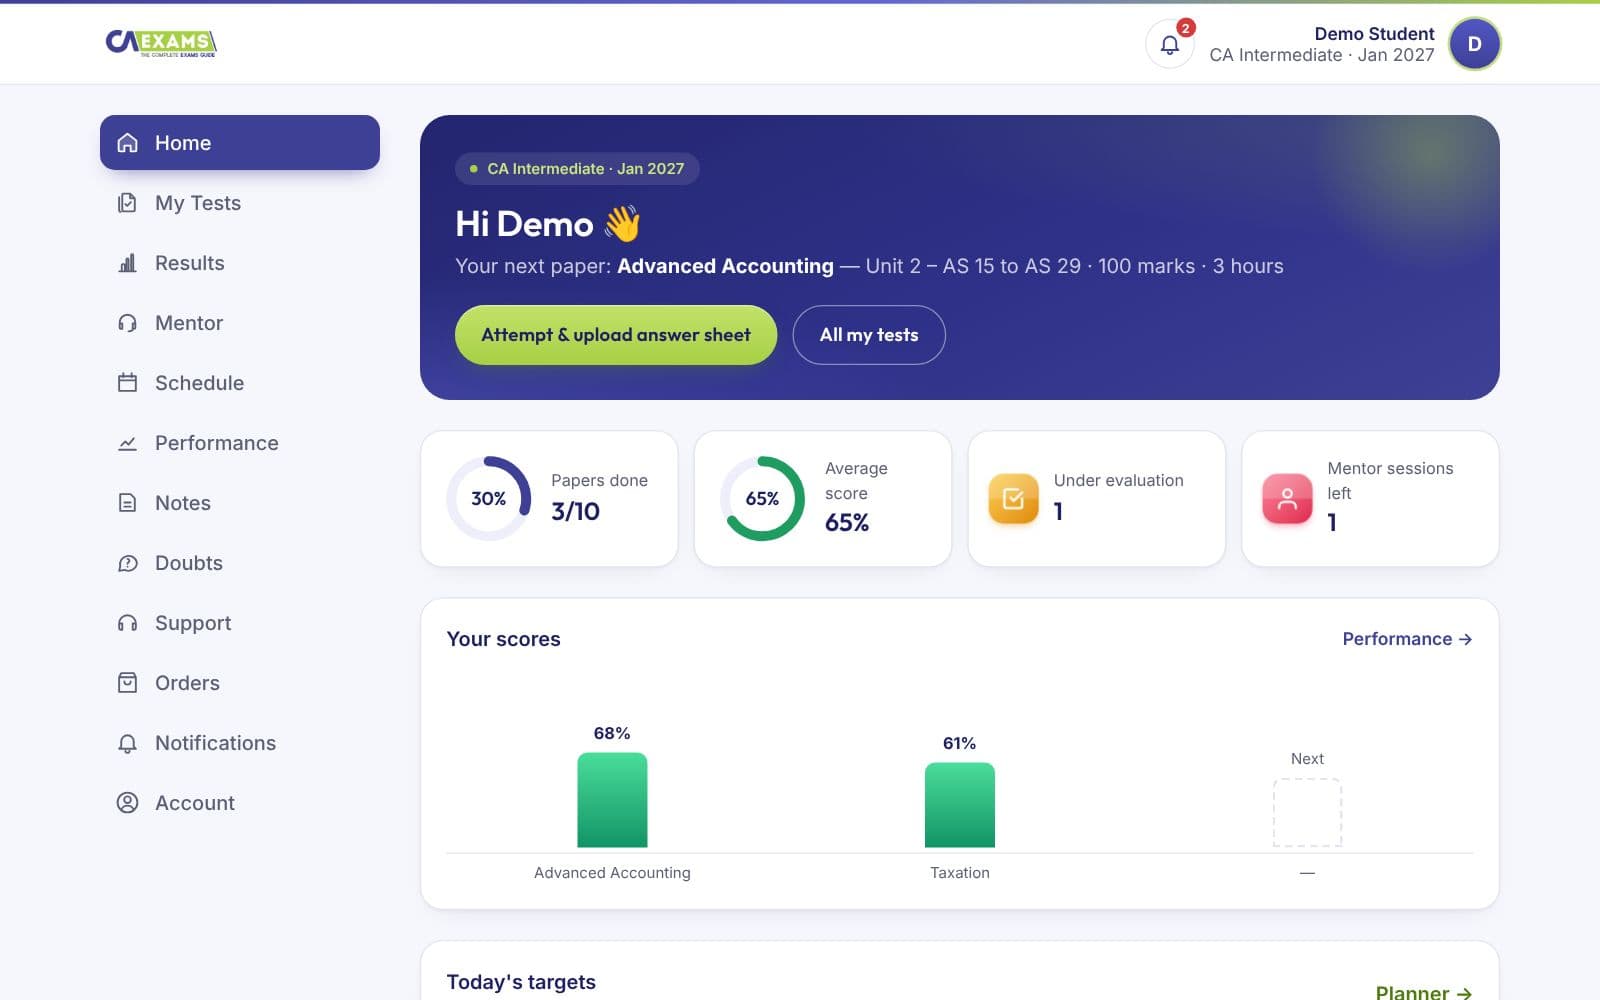Open the Results menu item
This screenshot has height=1000, width=1600.
[x=240, y=263]
